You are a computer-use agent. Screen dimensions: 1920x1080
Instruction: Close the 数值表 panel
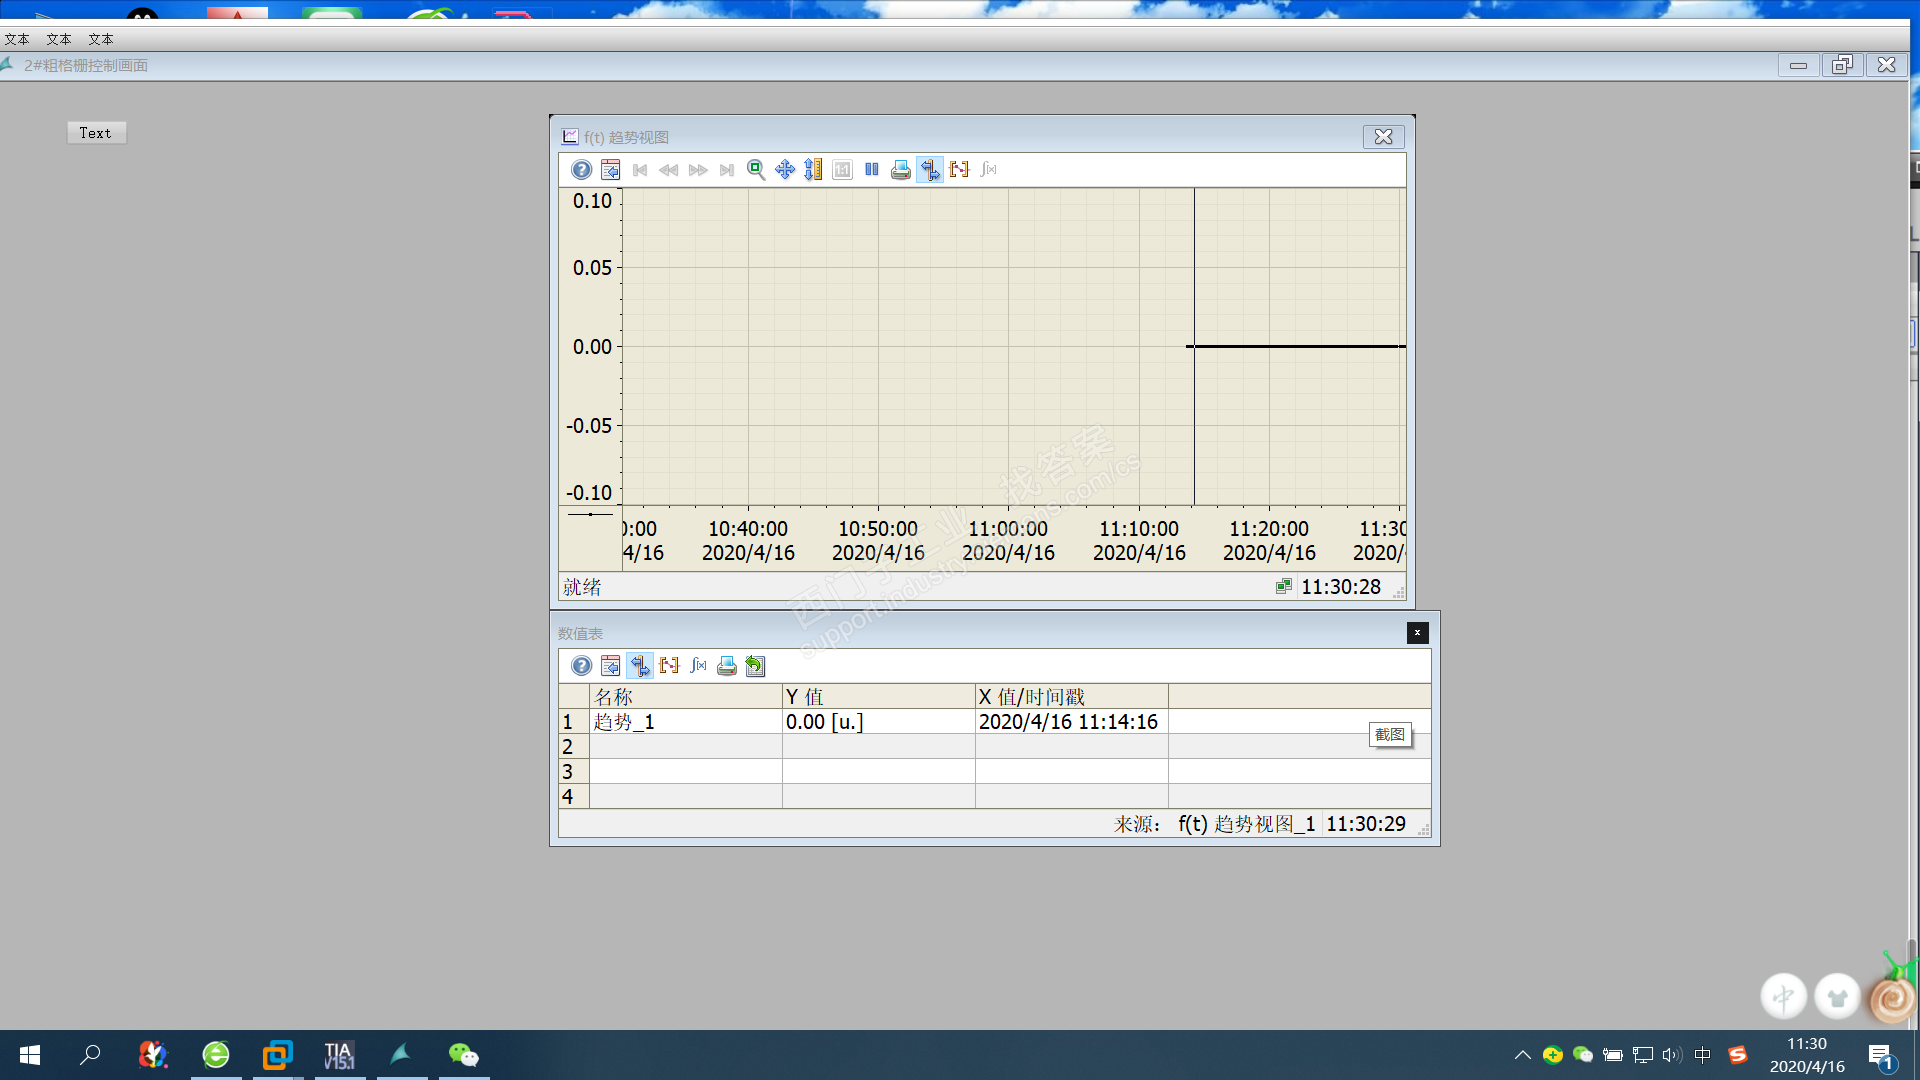click(x=1417, y=633)
